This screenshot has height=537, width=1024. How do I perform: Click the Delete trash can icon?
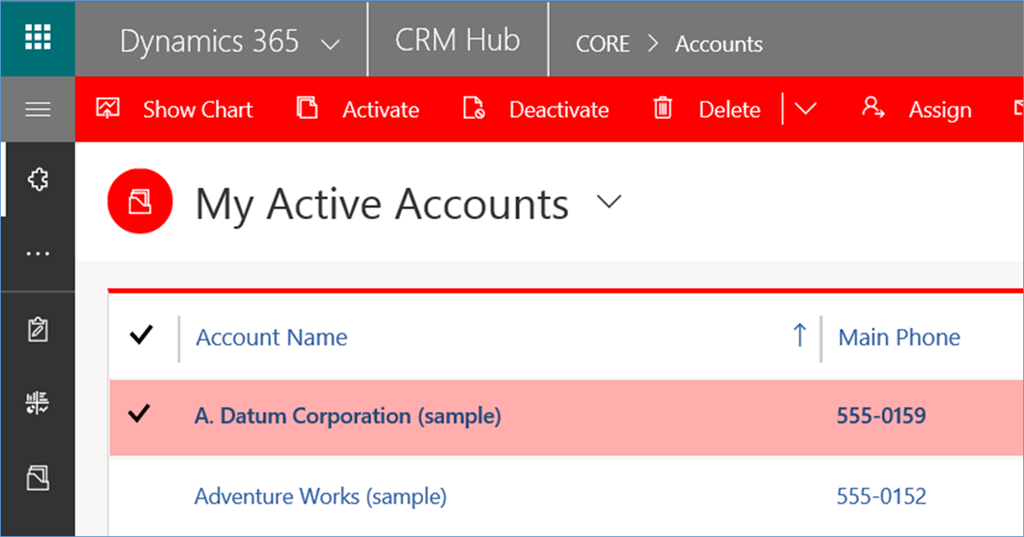pos(662,108)
